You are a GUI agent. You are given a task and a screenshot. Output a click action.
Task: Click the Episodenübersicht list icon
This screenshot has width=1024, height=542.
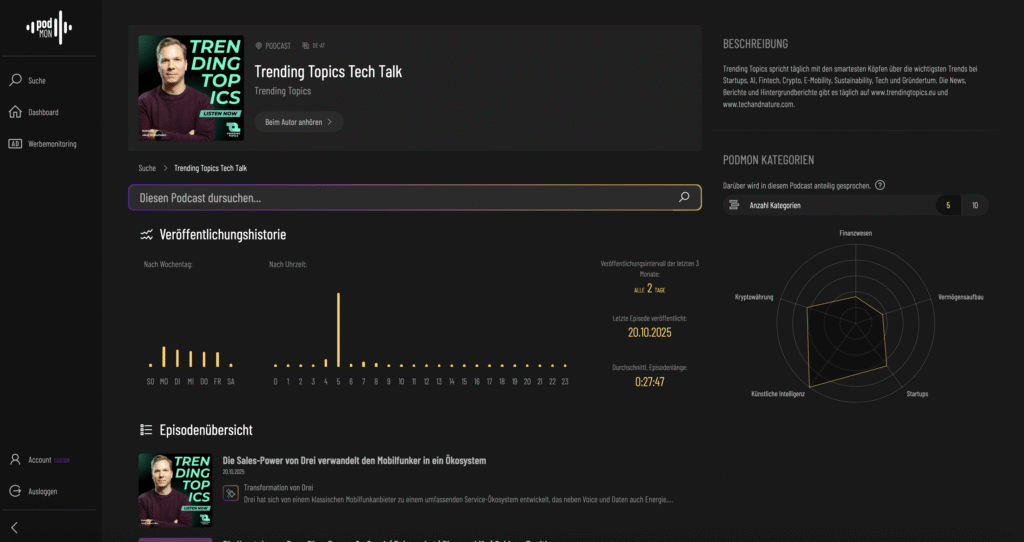click(x=146, y=430)
